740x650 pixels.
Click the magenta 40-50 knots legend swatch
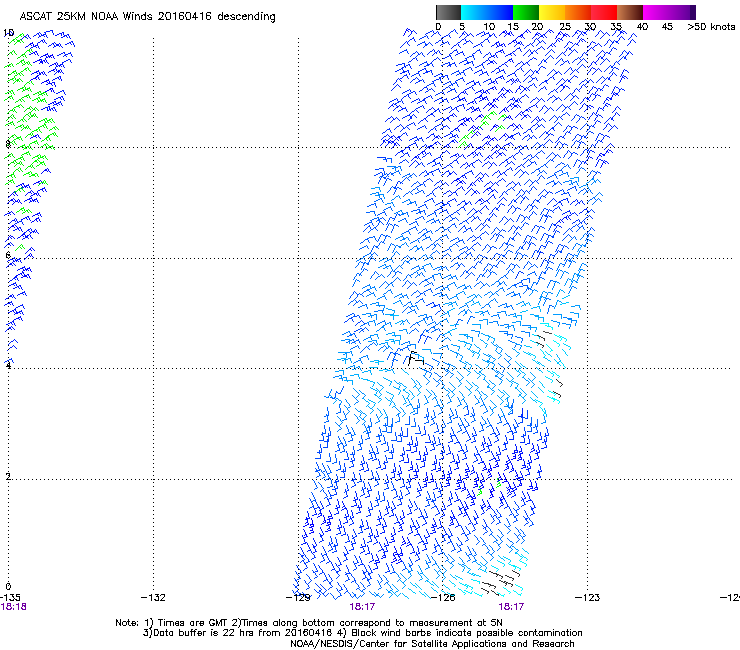(666, 12)
